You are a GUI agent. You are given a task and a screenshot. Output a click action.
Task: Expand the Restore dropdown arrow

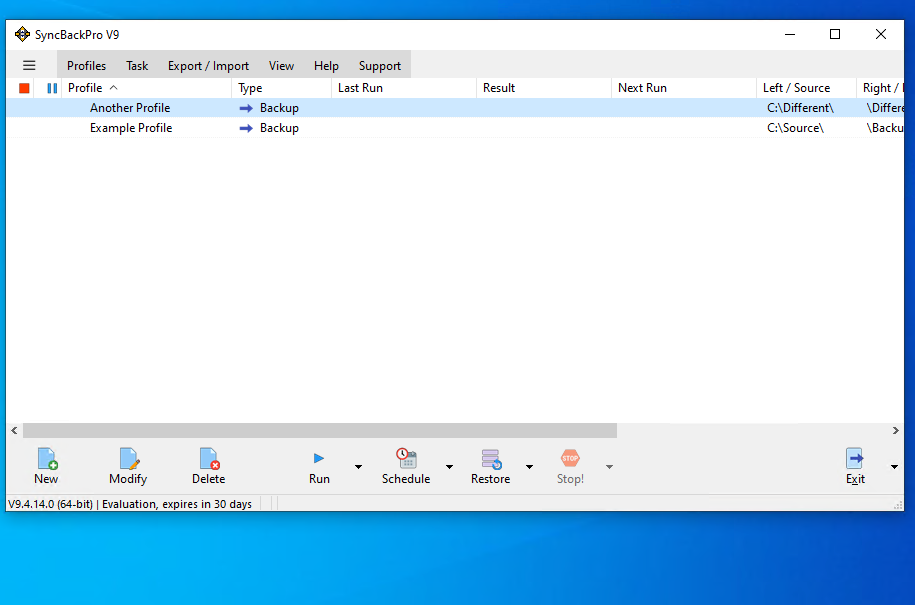click(x=529, y=467)
